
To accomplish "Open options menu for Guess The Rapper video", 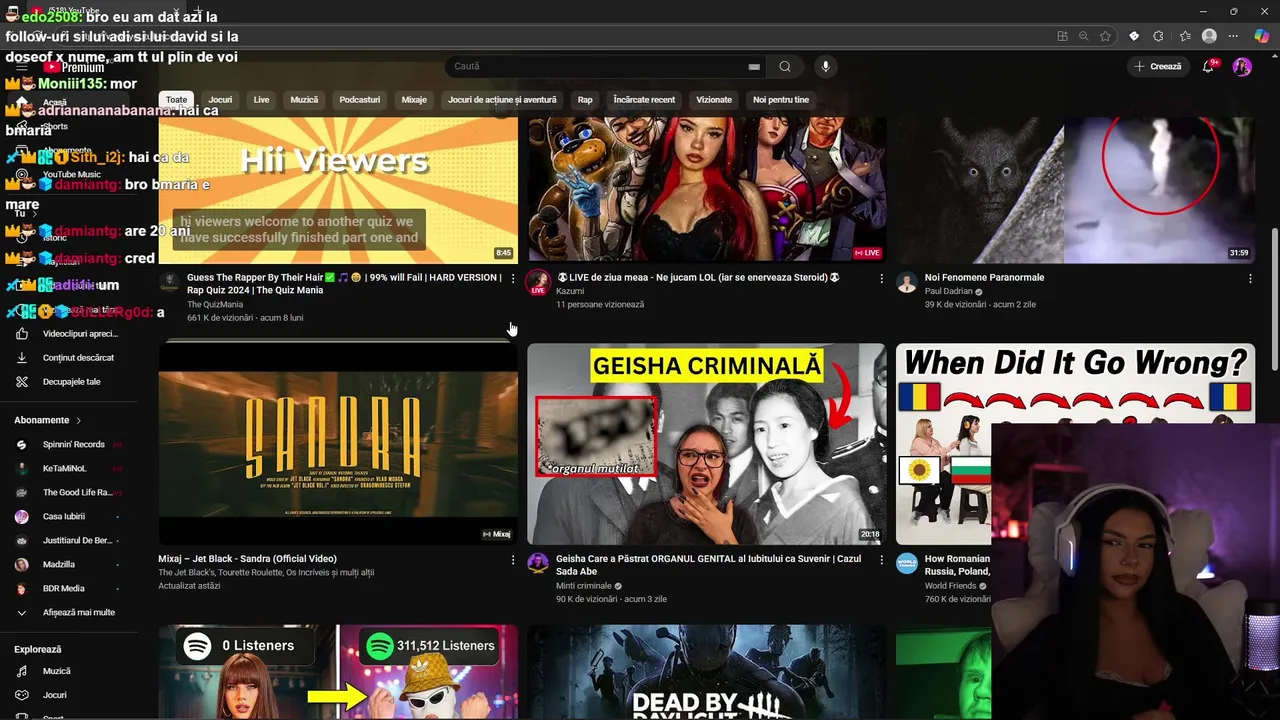I will (512, 278).
